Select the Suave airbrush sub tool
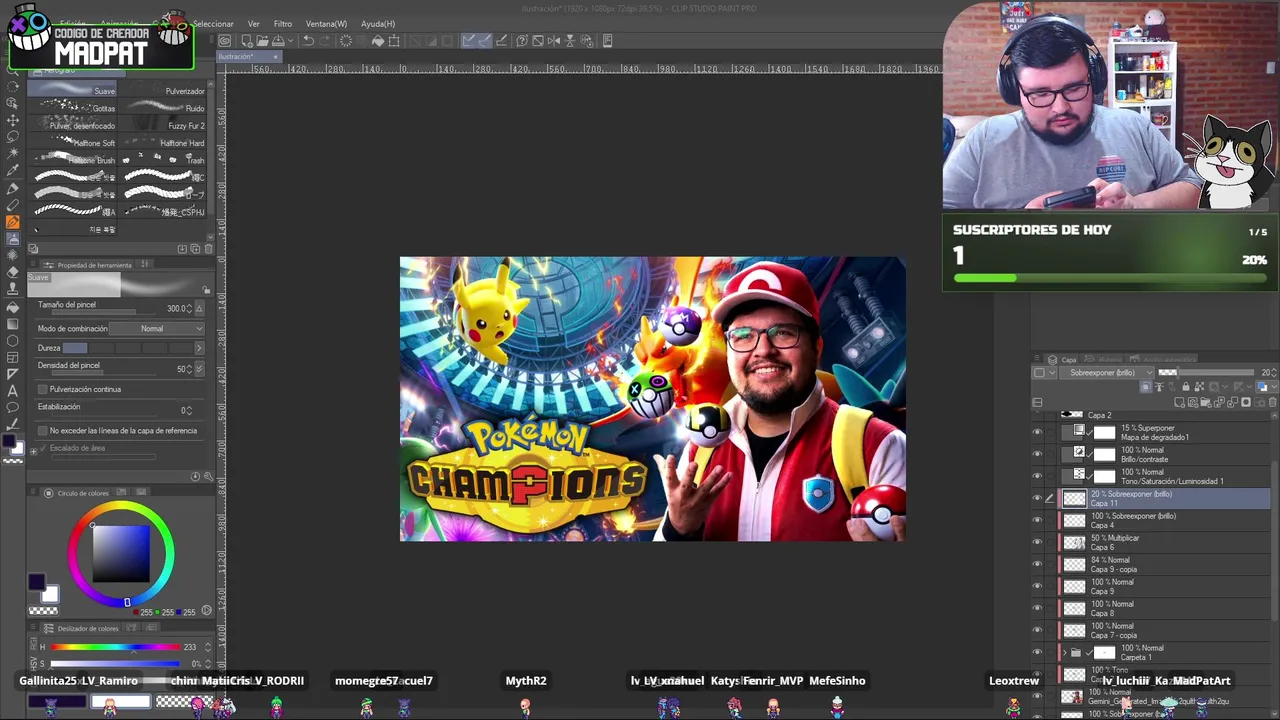The height and width of the screenshot is (720, 1280). pyautogui.click(x=73, y=90)
